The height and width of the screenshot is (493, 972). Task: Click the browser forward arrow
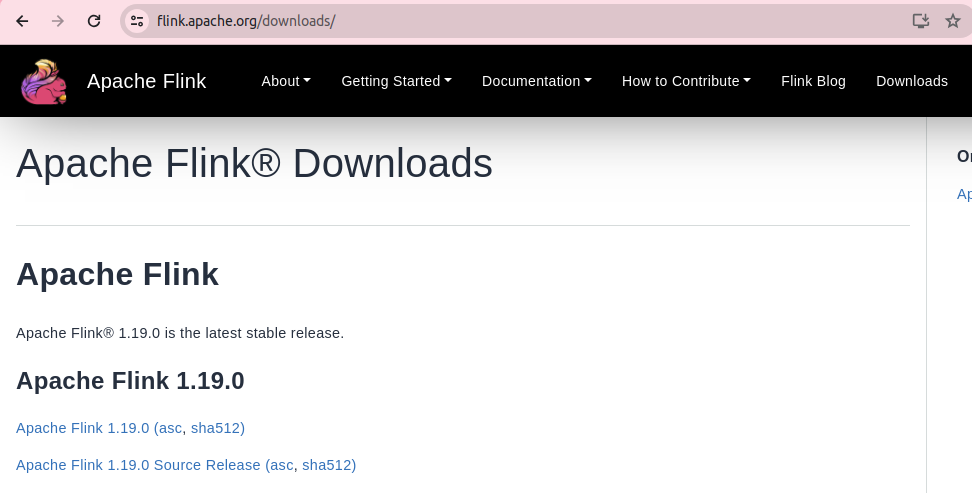58,21
